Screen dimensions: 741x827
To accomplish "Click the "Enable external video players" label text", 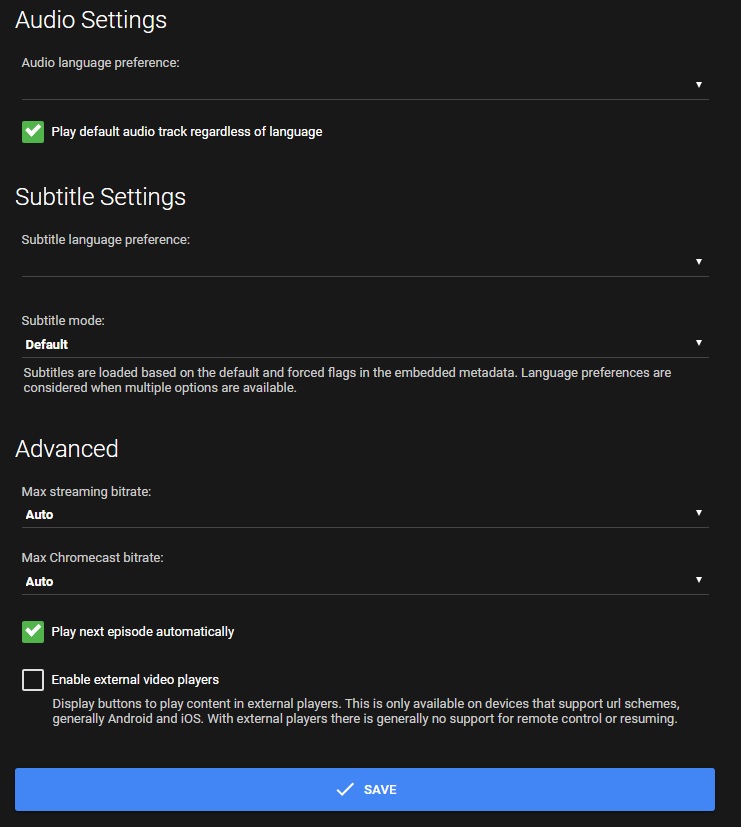I will pyautogui.click(x=135, y=680).
